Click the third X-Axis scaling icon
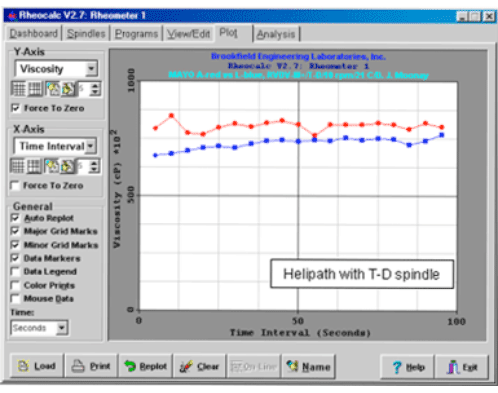Viewport: 498px width, 393px height. point(52,166)
